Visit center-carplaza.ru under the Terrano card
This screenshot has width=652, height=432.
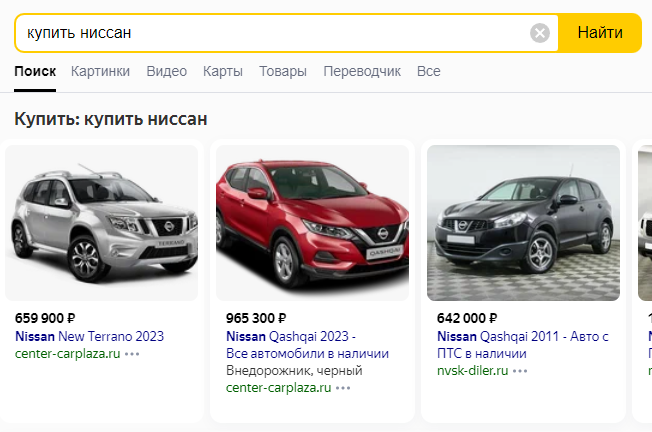click(x=67, y=354)
